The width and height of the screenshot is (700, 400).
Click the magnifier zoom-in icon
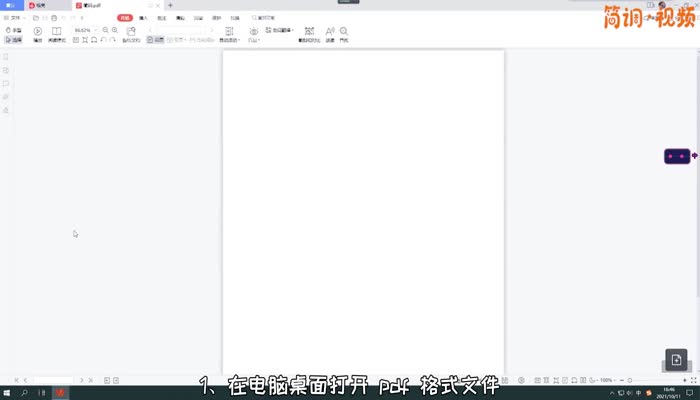[x=115, y=31]
